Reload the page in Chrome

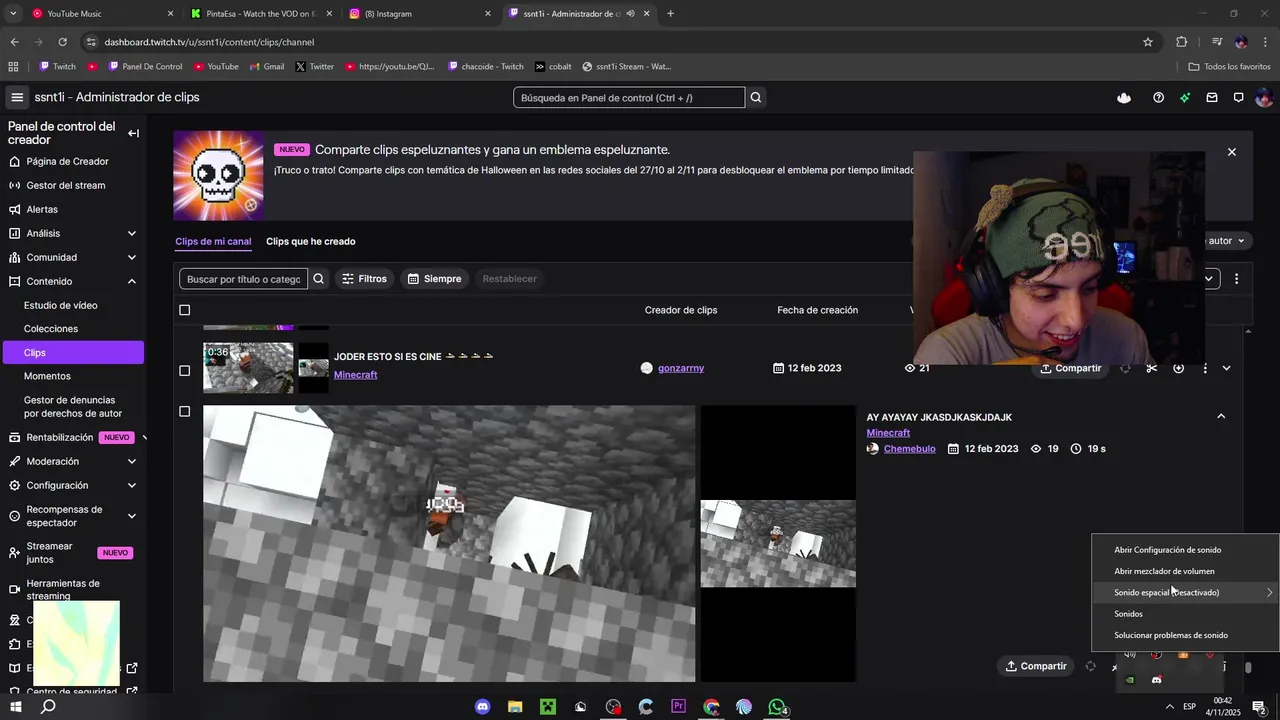pos(62,42)
